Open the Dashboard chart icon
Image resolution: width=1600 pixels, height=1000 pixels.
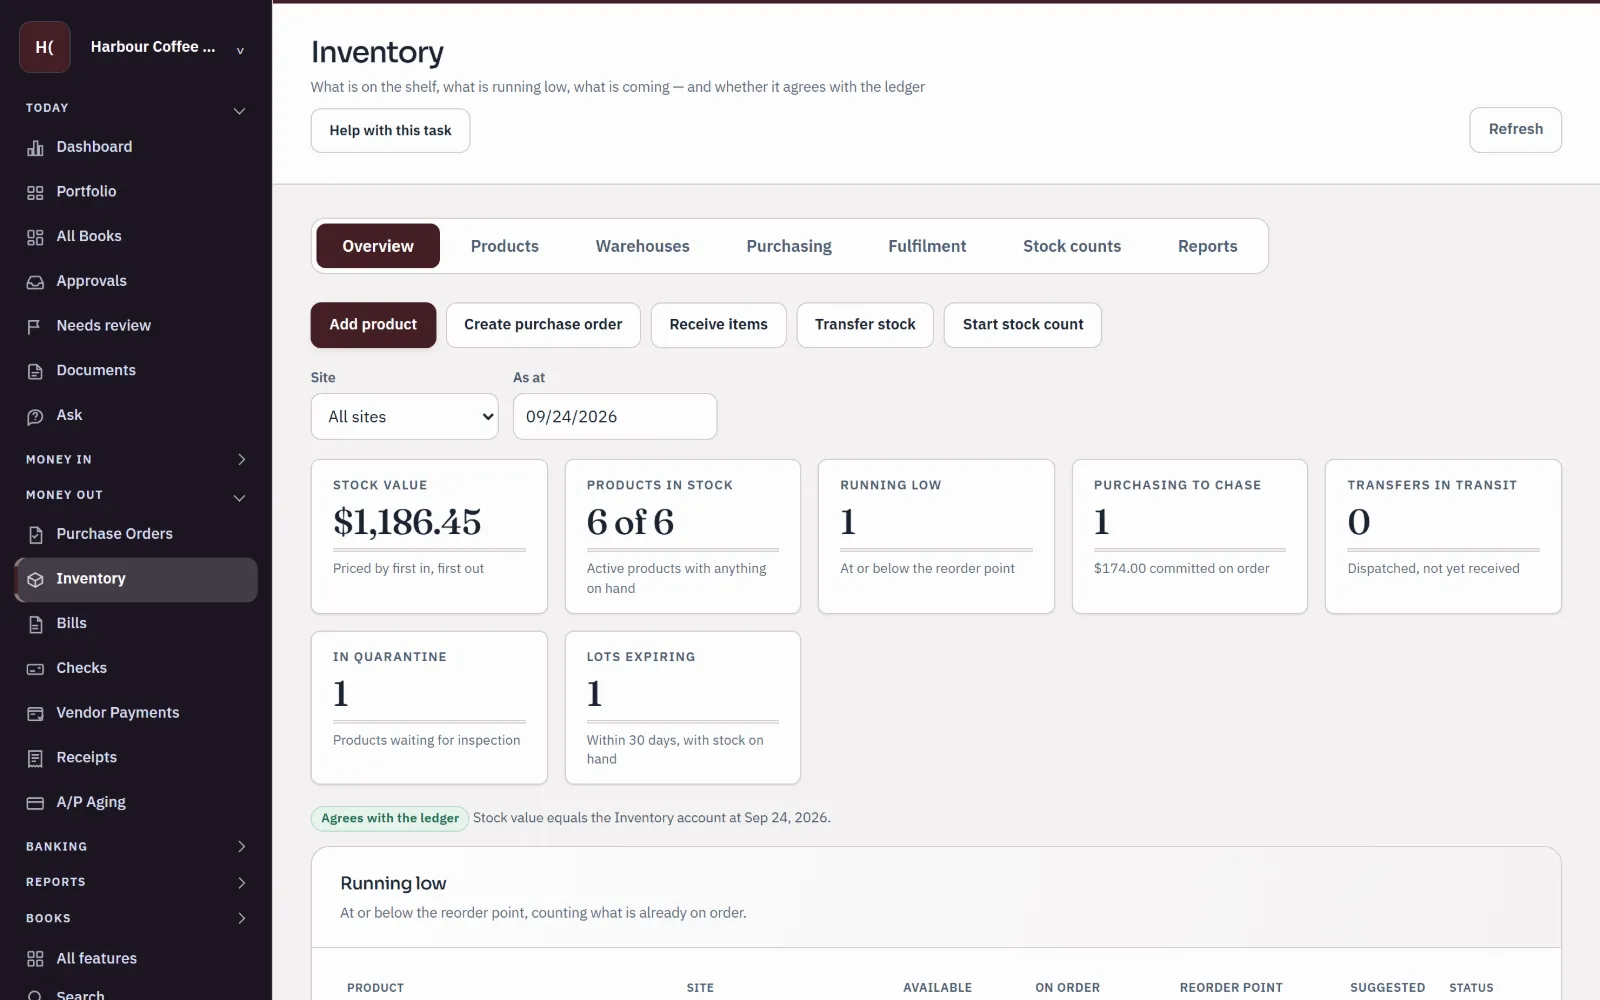coord(35,148)
